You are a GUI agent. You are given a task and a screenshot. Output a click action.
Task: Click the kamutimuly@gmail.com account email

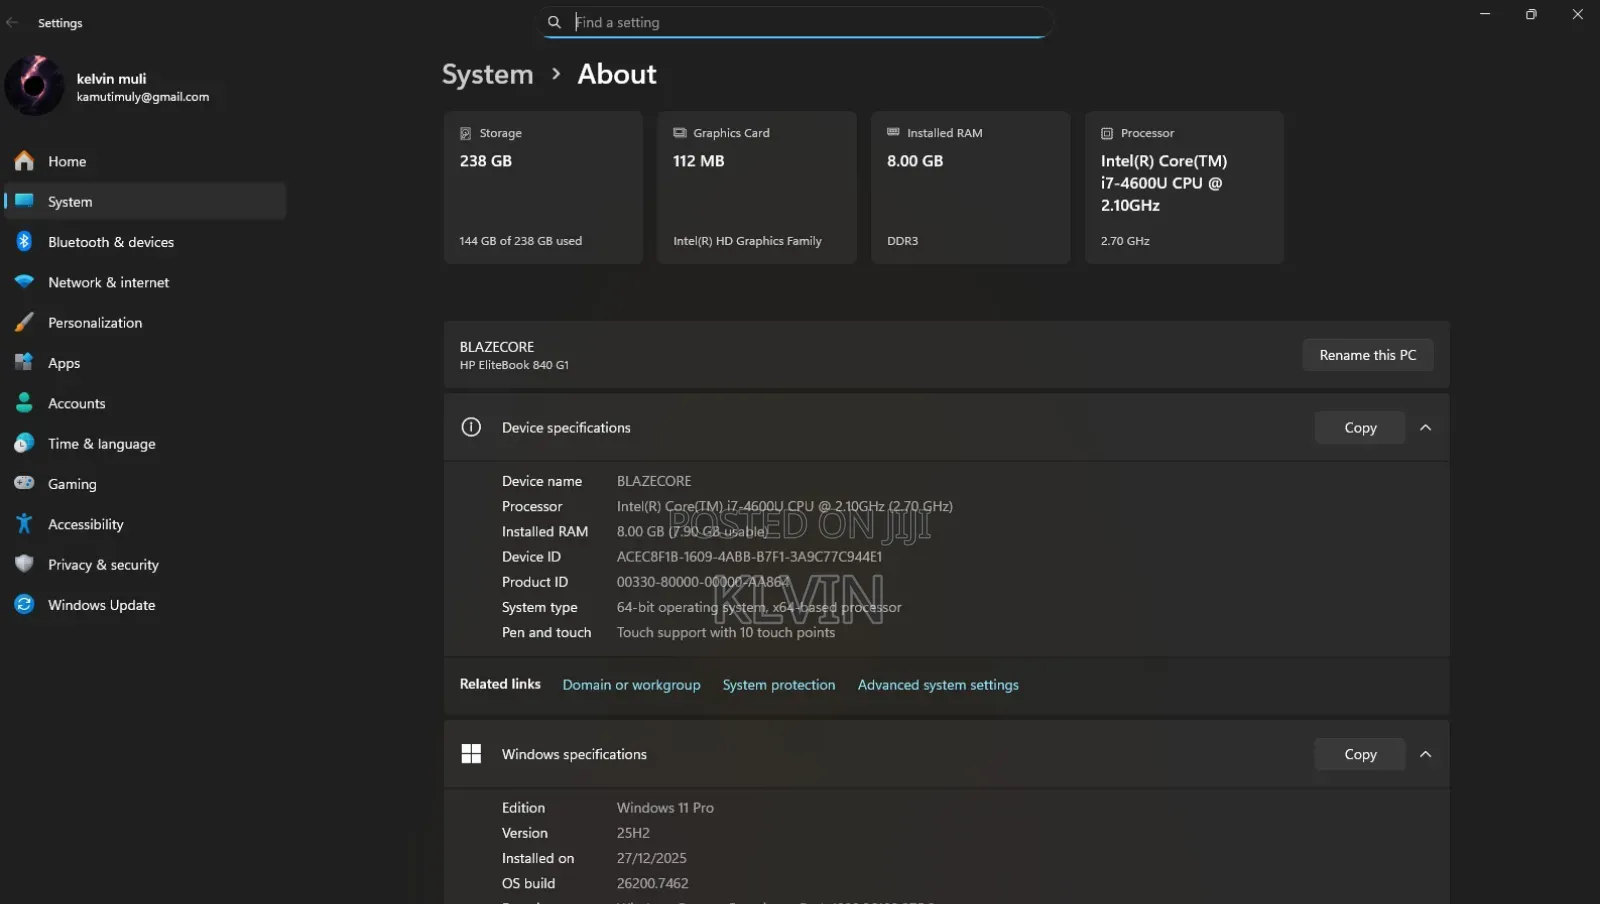[143, 97]
